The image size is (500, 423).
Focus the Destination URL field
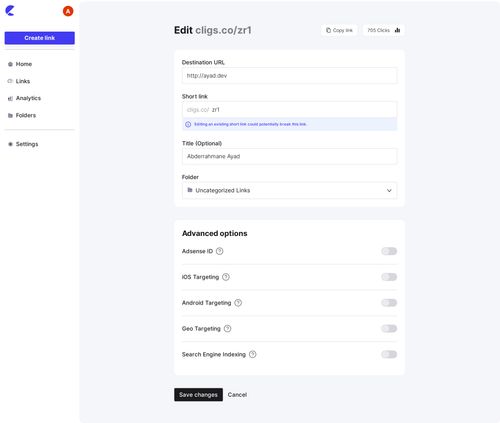click(289, 76)
